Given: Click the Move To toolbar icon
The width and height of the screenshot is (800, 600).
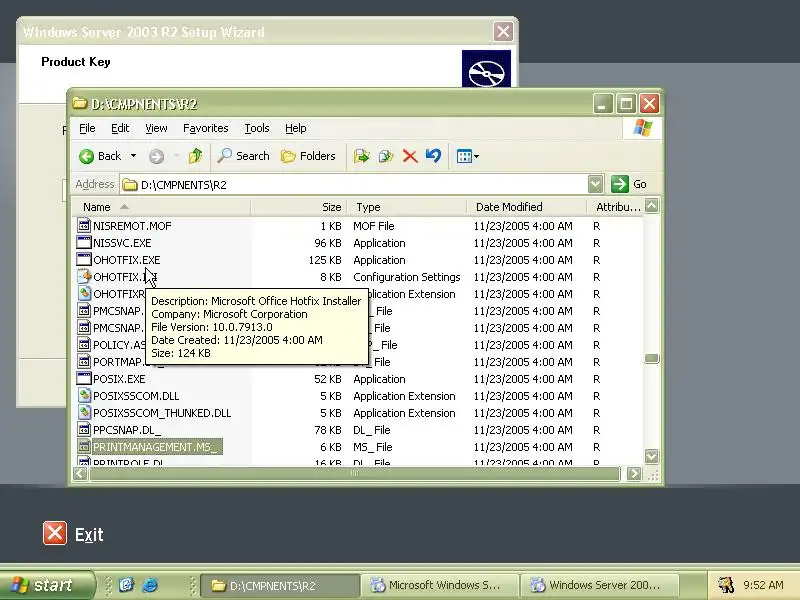Looking at the screenshot, I should click(x=361, y=156).
